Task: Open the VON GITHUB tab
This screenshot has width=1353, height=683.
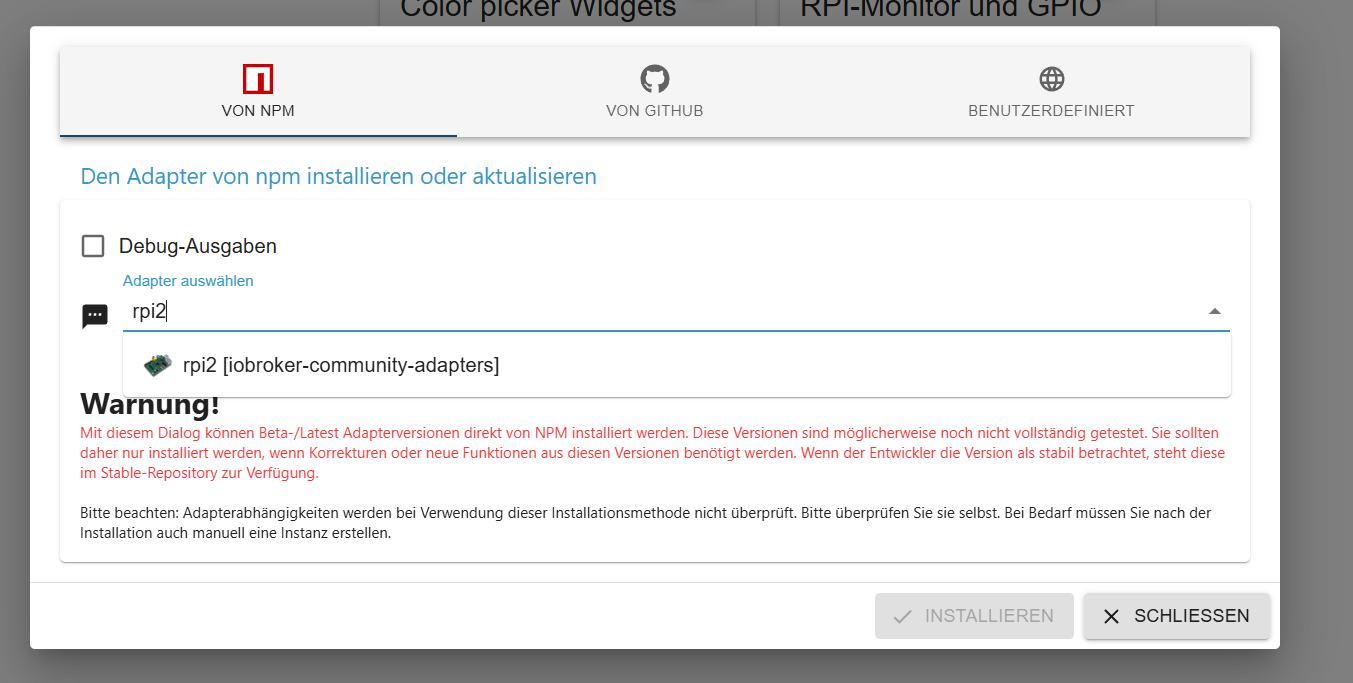Action: (655, 92)
